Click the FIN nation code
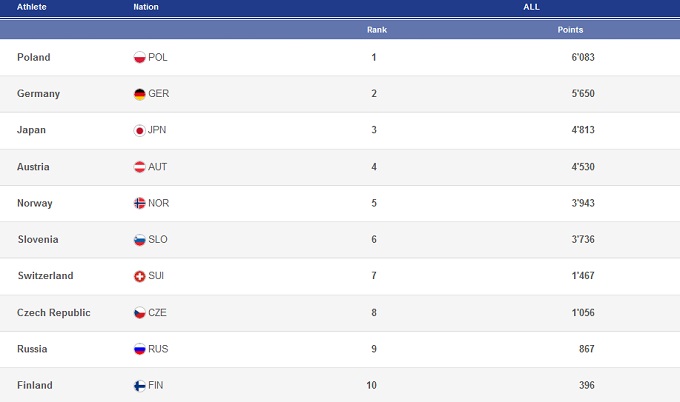Image resolution: width=680 pixels, height=402 pixels. point(156,385)
